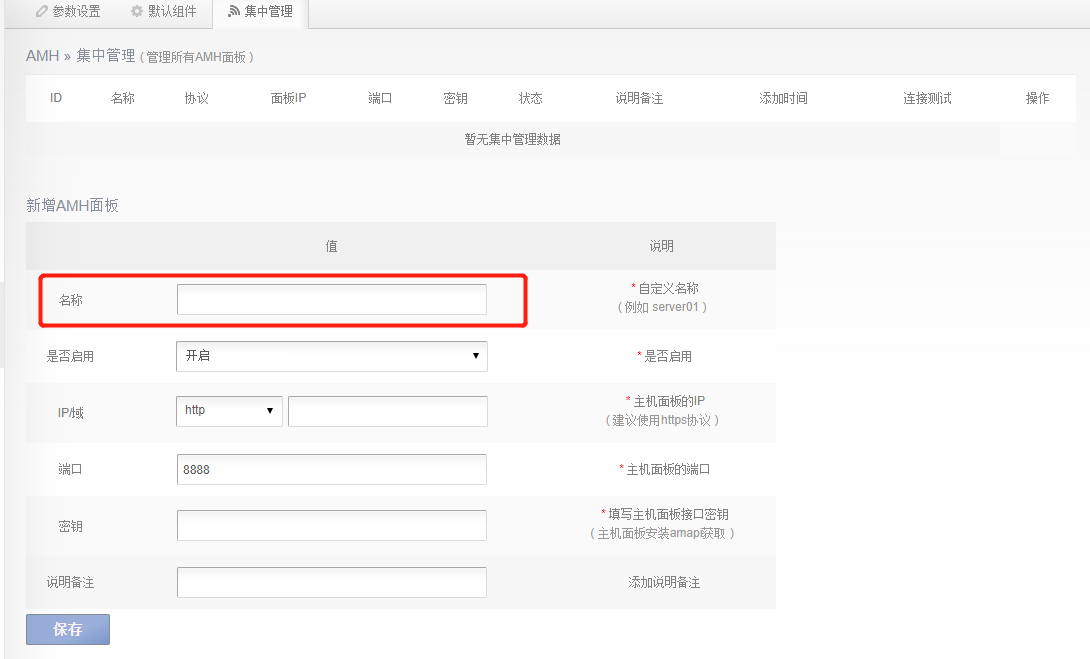Switch to the 默认组件 tab
The width and height of the screenshot is (1090, 659).
[x=163, y=12]
